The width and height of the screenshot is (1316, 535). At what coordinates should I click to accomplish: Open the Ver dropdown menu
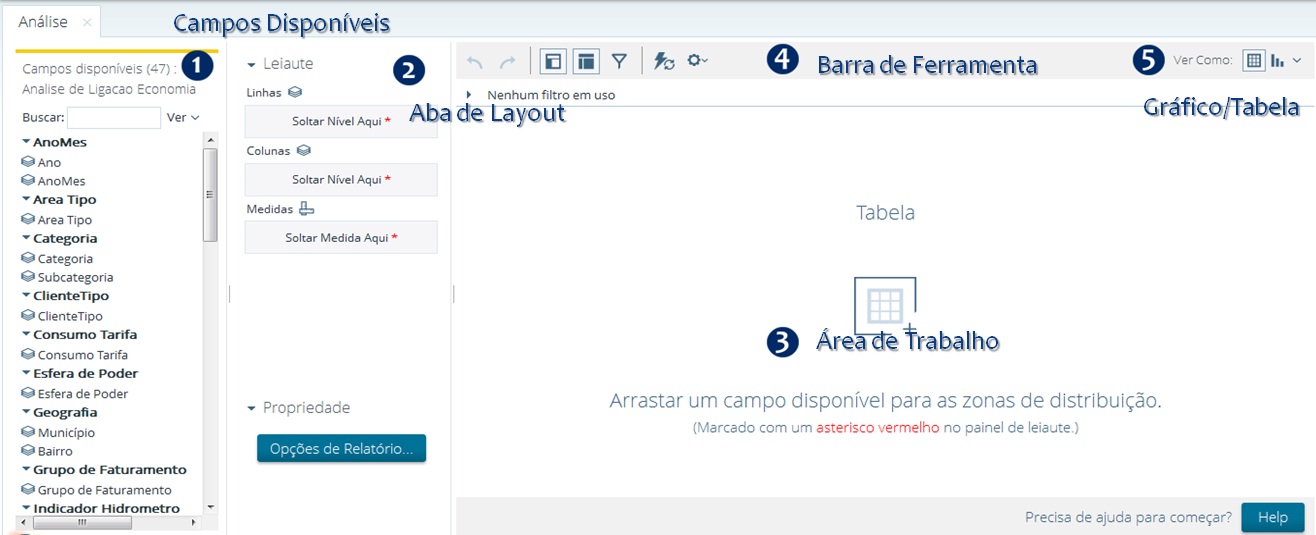coord(183,117)
